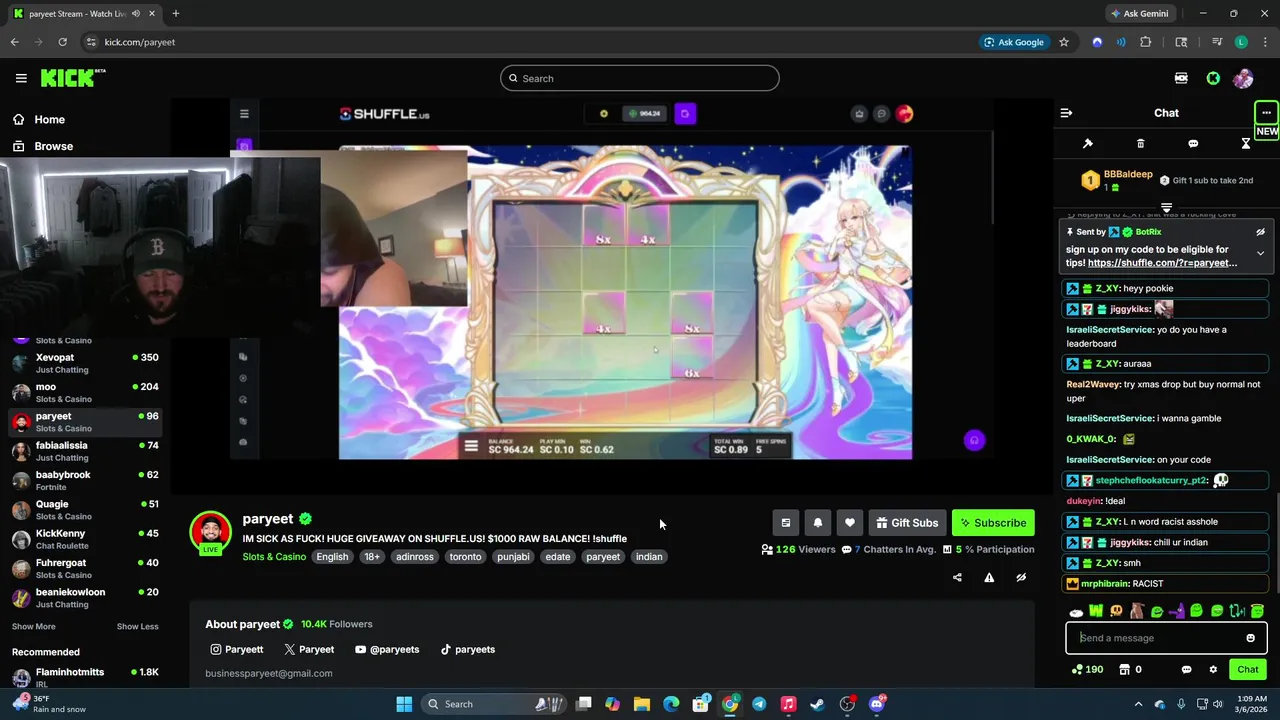Collapse the gift leaderboard using the funnel handle
The height and width of the screenshot is (720, 1280).
click(1166, 207)
